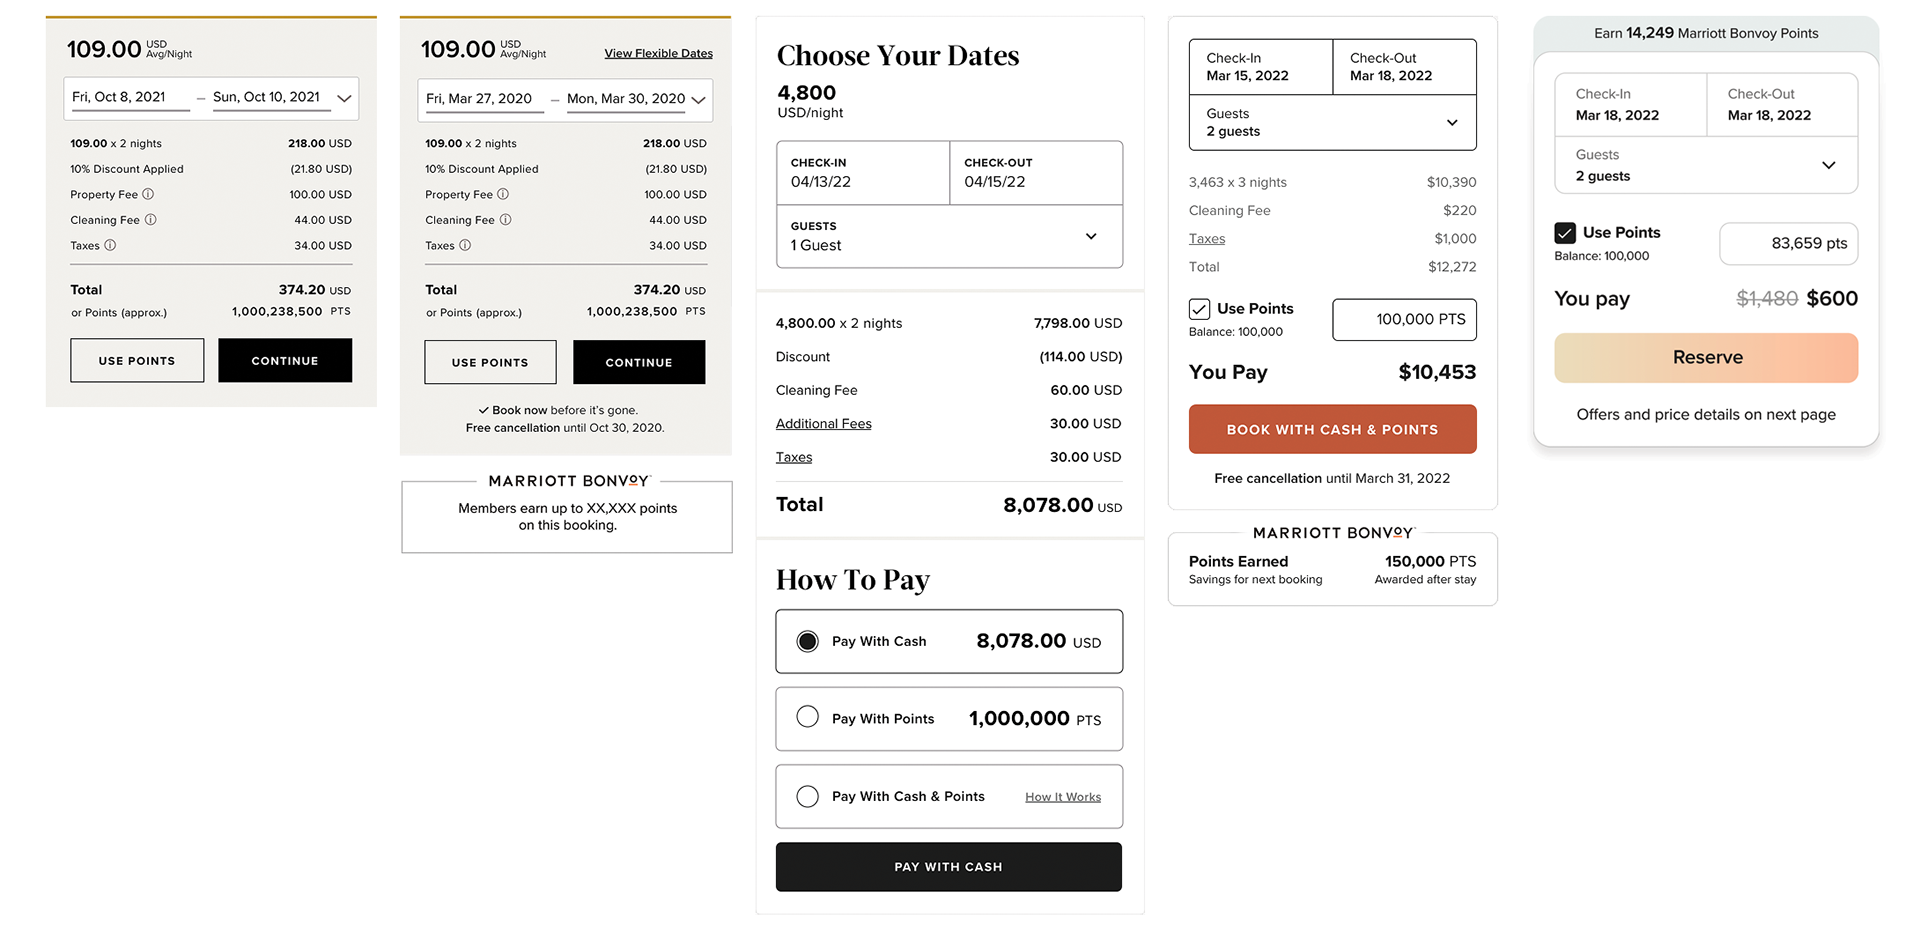Viewport: 1920px width, 926px height.
Task: Click the 04/13/22 check-in date field
Action: click(862, 173)
